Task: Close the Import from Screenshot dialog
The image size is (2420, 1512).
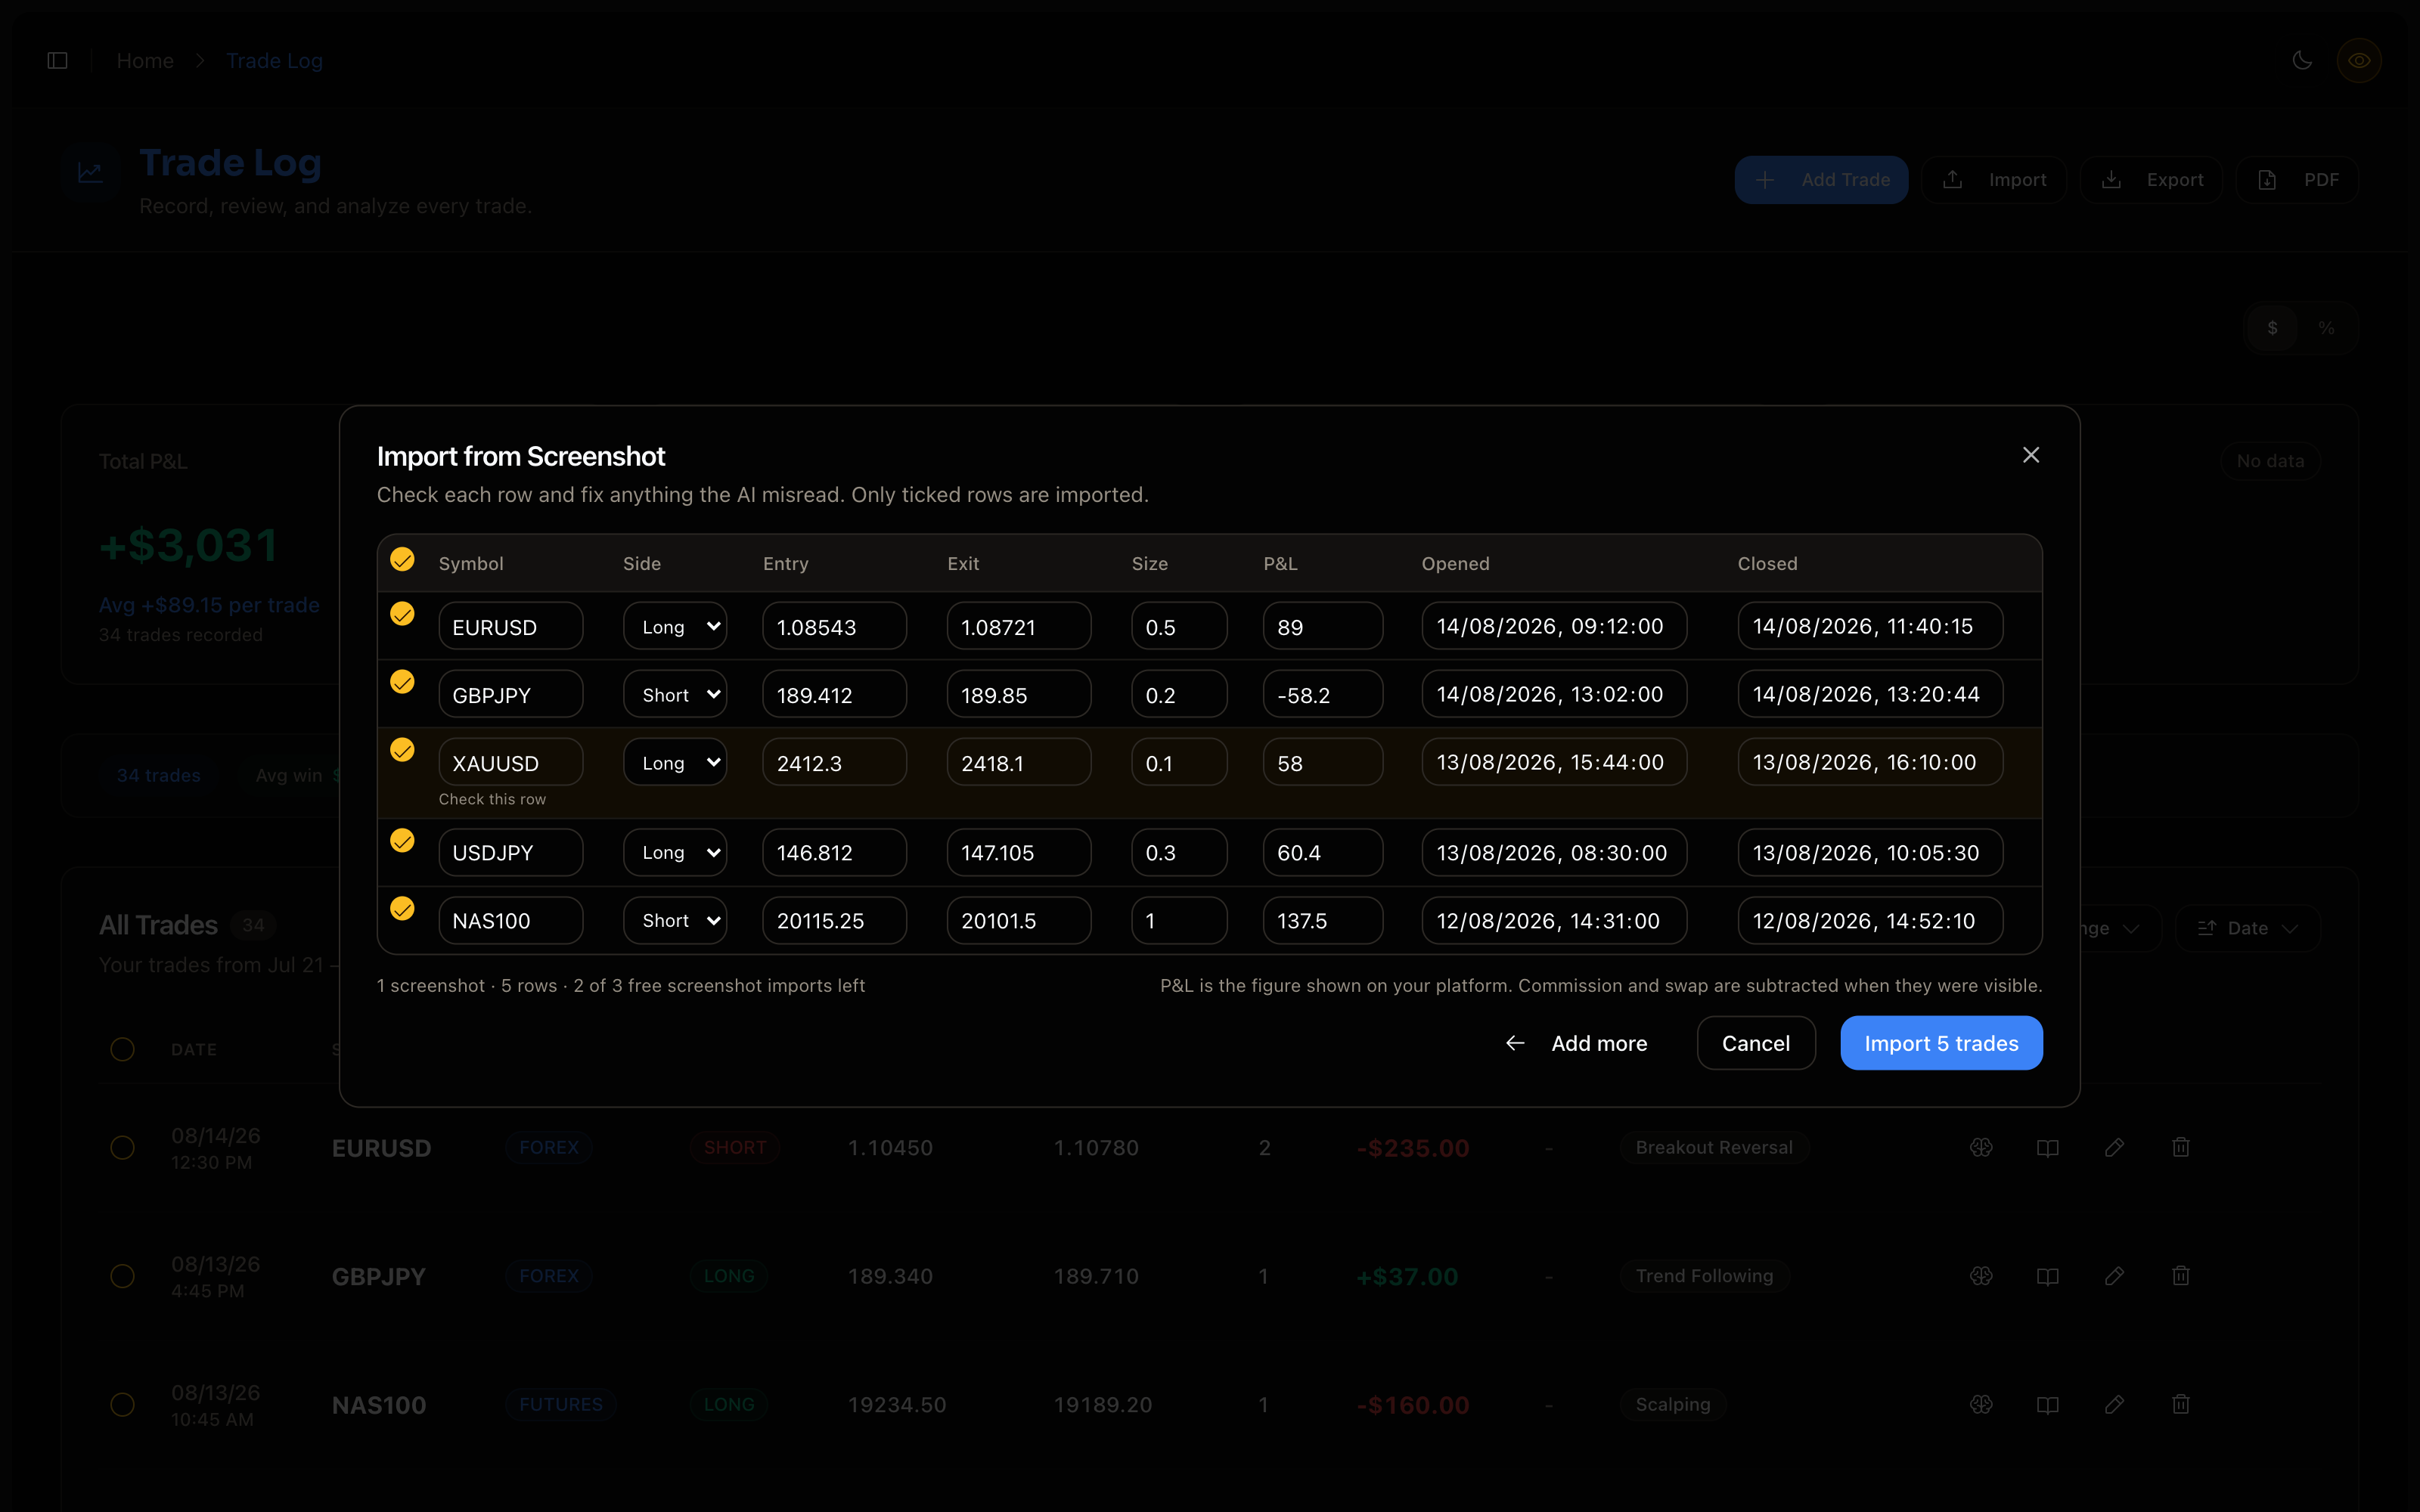Action: coord(2030,455)
